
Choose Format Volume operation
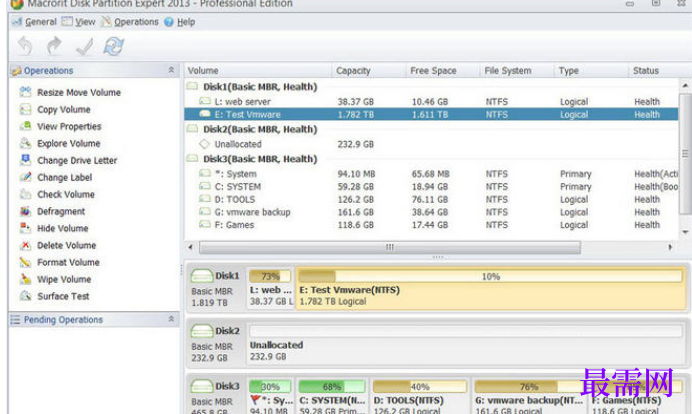tap(68, 262)
